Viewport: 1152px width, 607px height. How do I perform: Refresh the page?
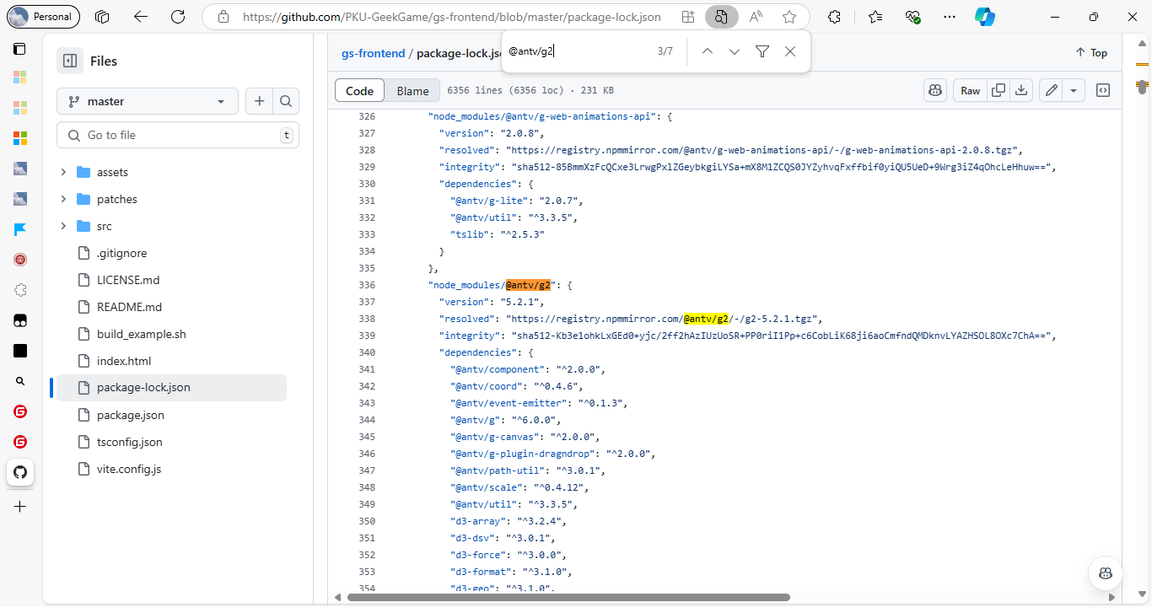click(x=178, y=16)
